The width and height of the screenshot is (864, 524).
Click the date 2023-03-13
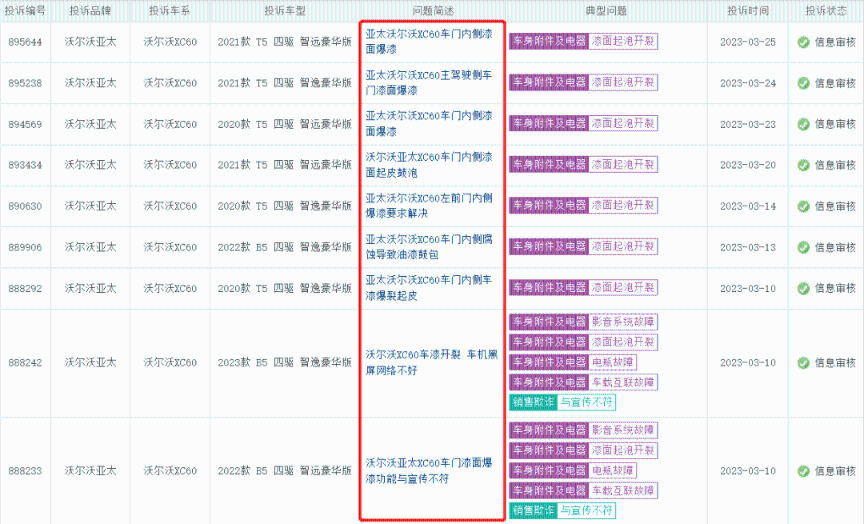748,247
